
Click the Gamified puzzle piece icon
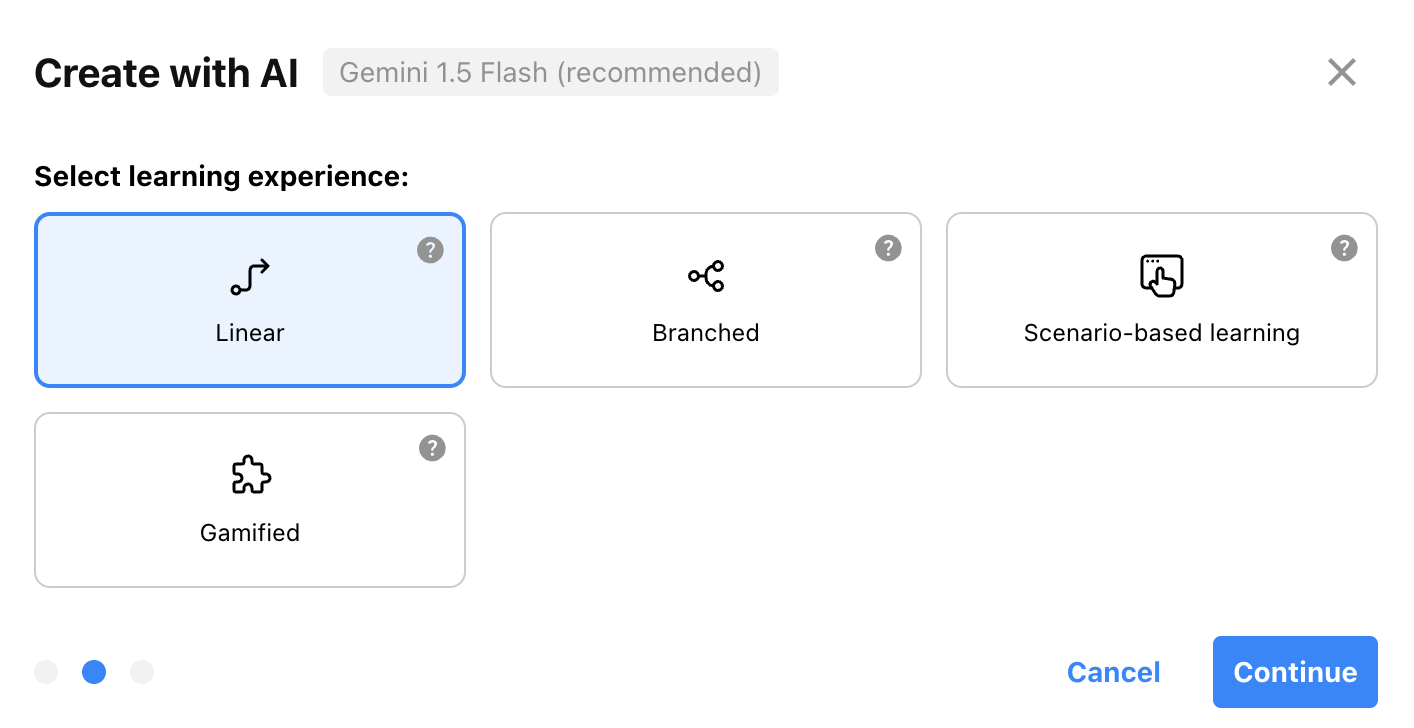pyautogui.click(x=250, y=475)
